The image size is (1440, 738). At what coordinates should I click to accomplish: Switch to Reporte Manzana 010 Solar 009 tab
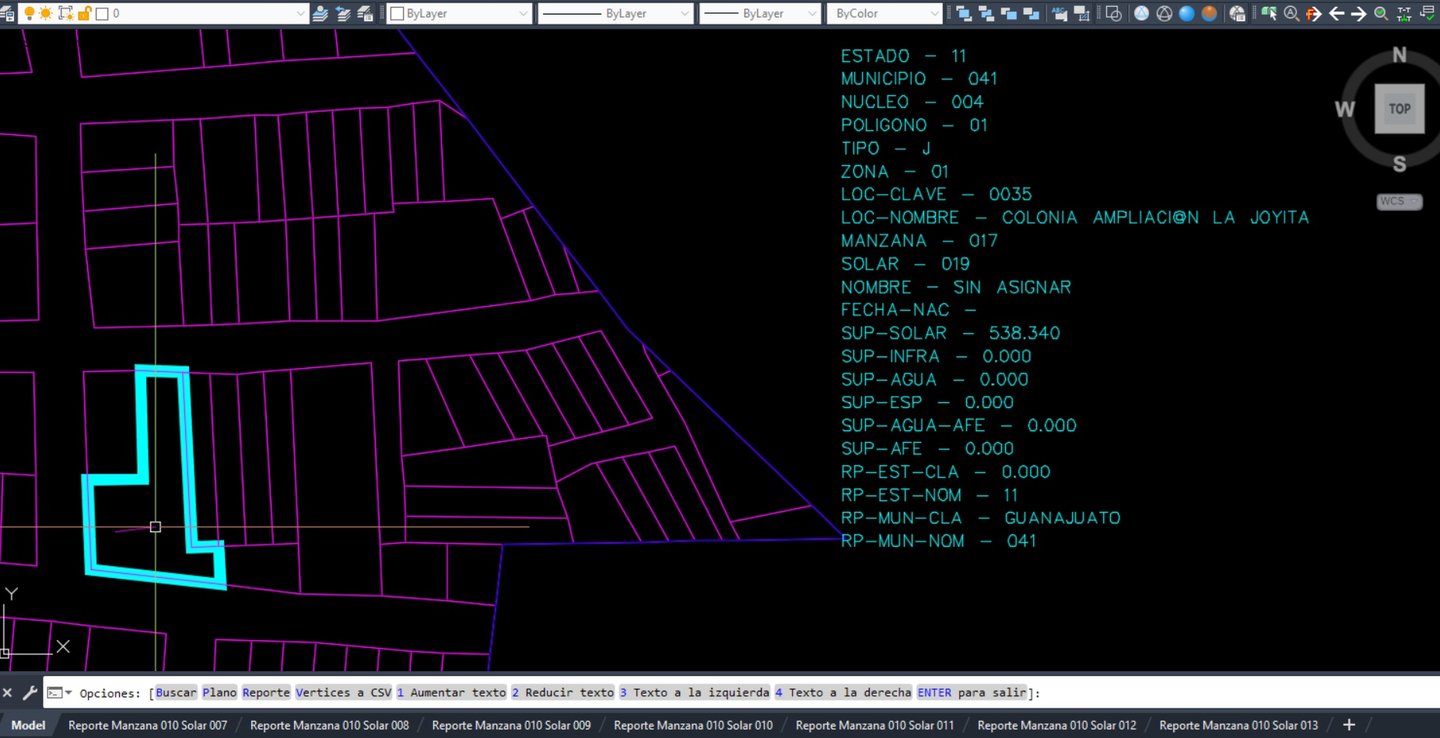[511, 725]
